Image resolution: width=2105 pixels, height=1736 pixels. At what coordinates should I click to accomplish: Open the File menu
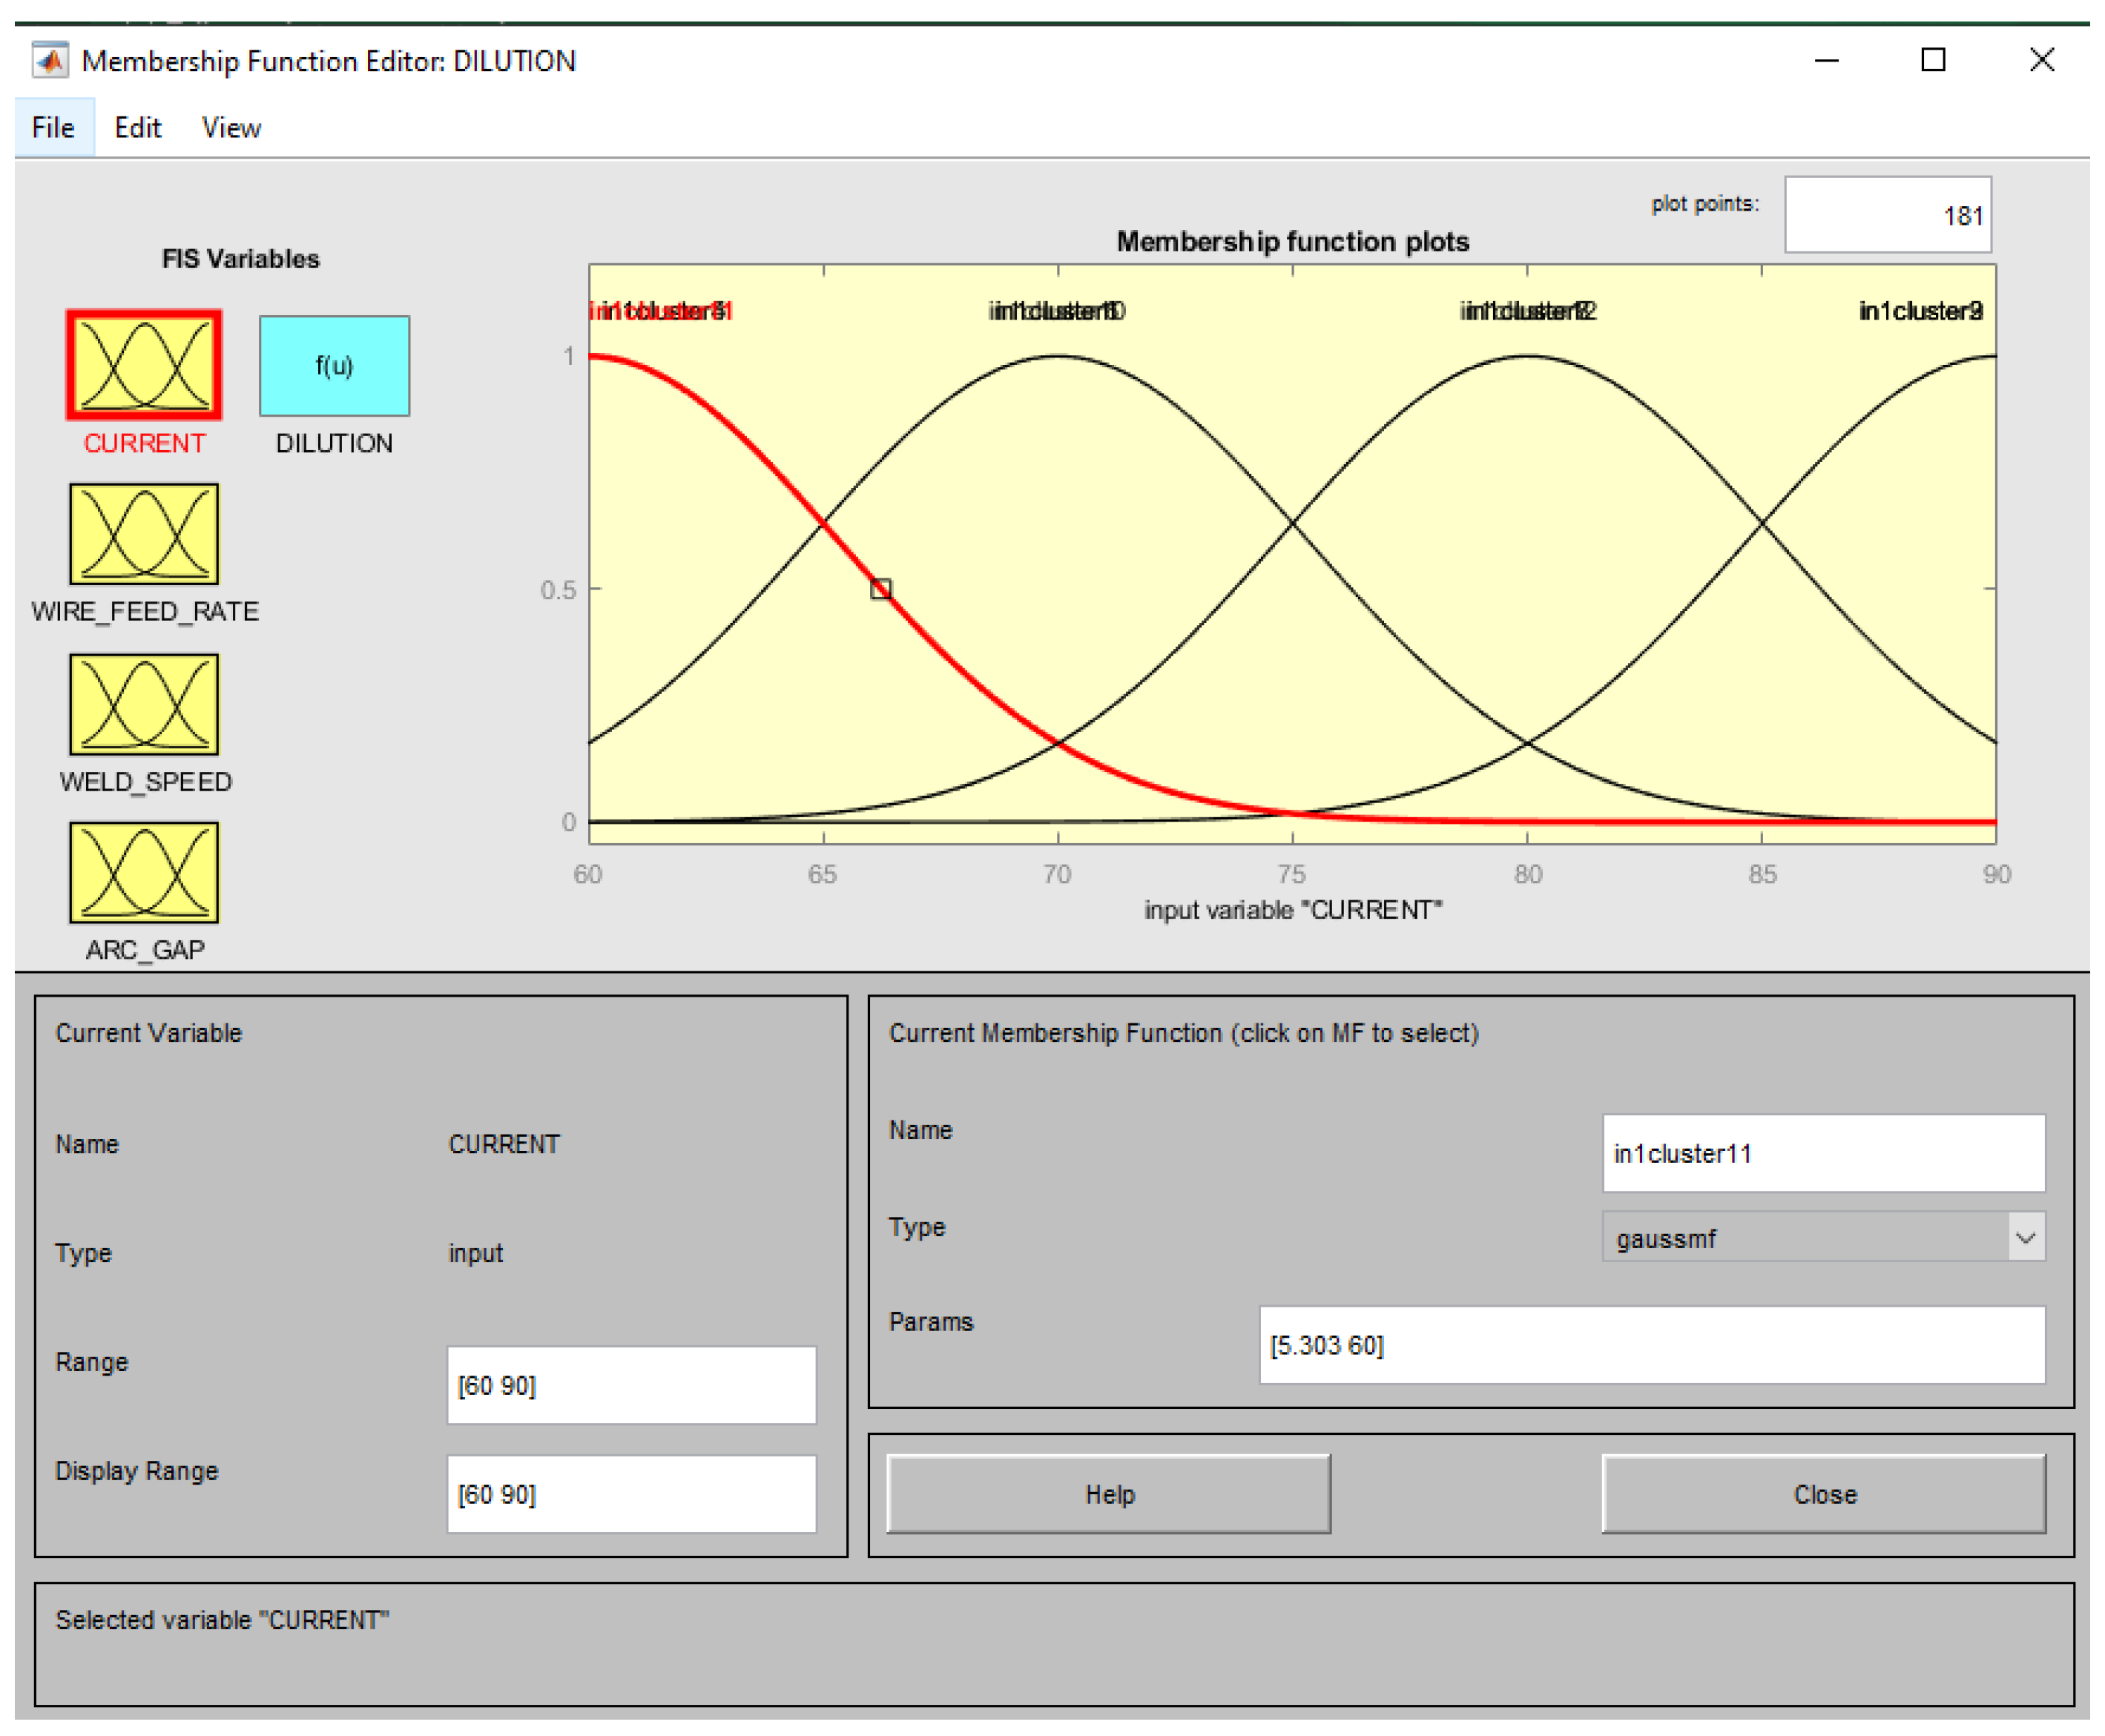point(53,128)
